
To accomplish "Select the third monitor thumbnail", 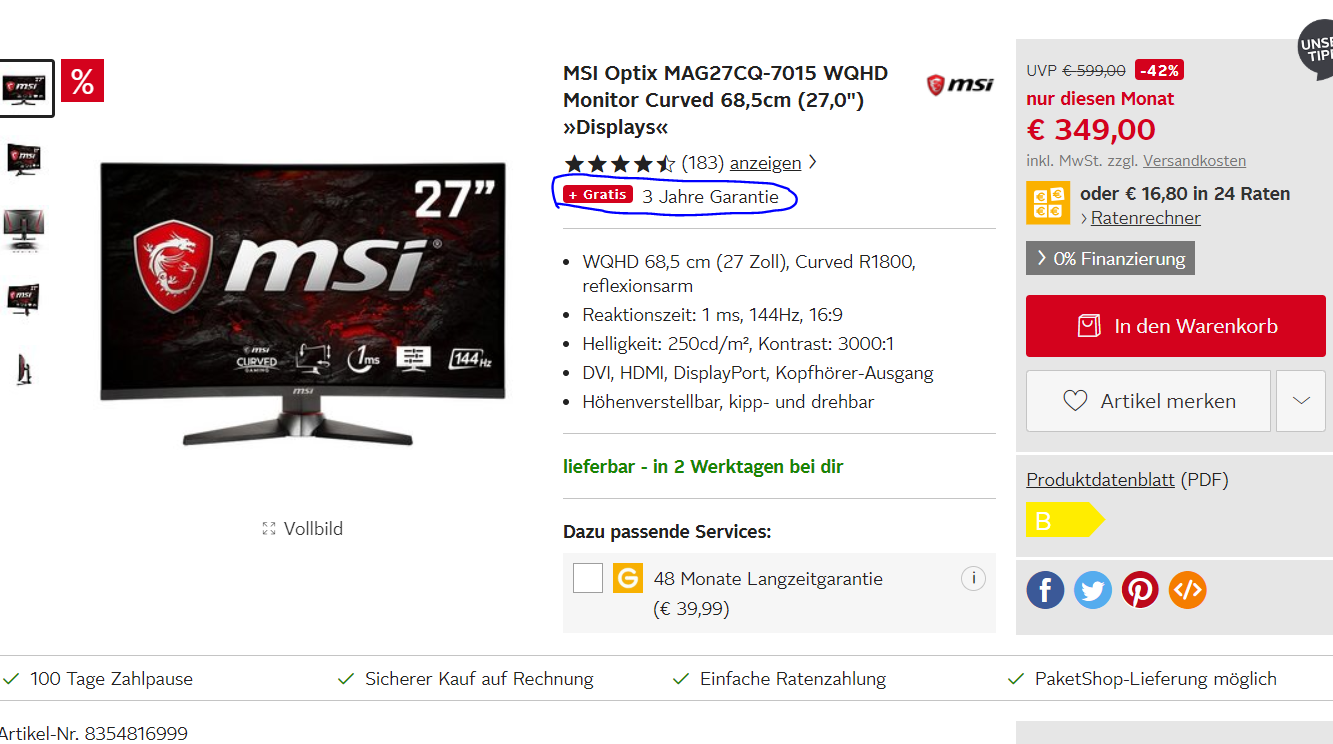I will 24,230.
